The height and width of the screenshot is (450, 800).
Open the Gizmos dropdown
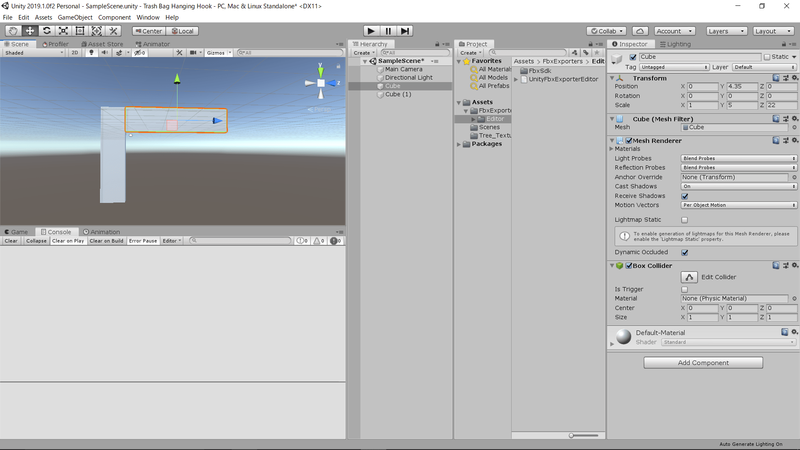point(218,53)
